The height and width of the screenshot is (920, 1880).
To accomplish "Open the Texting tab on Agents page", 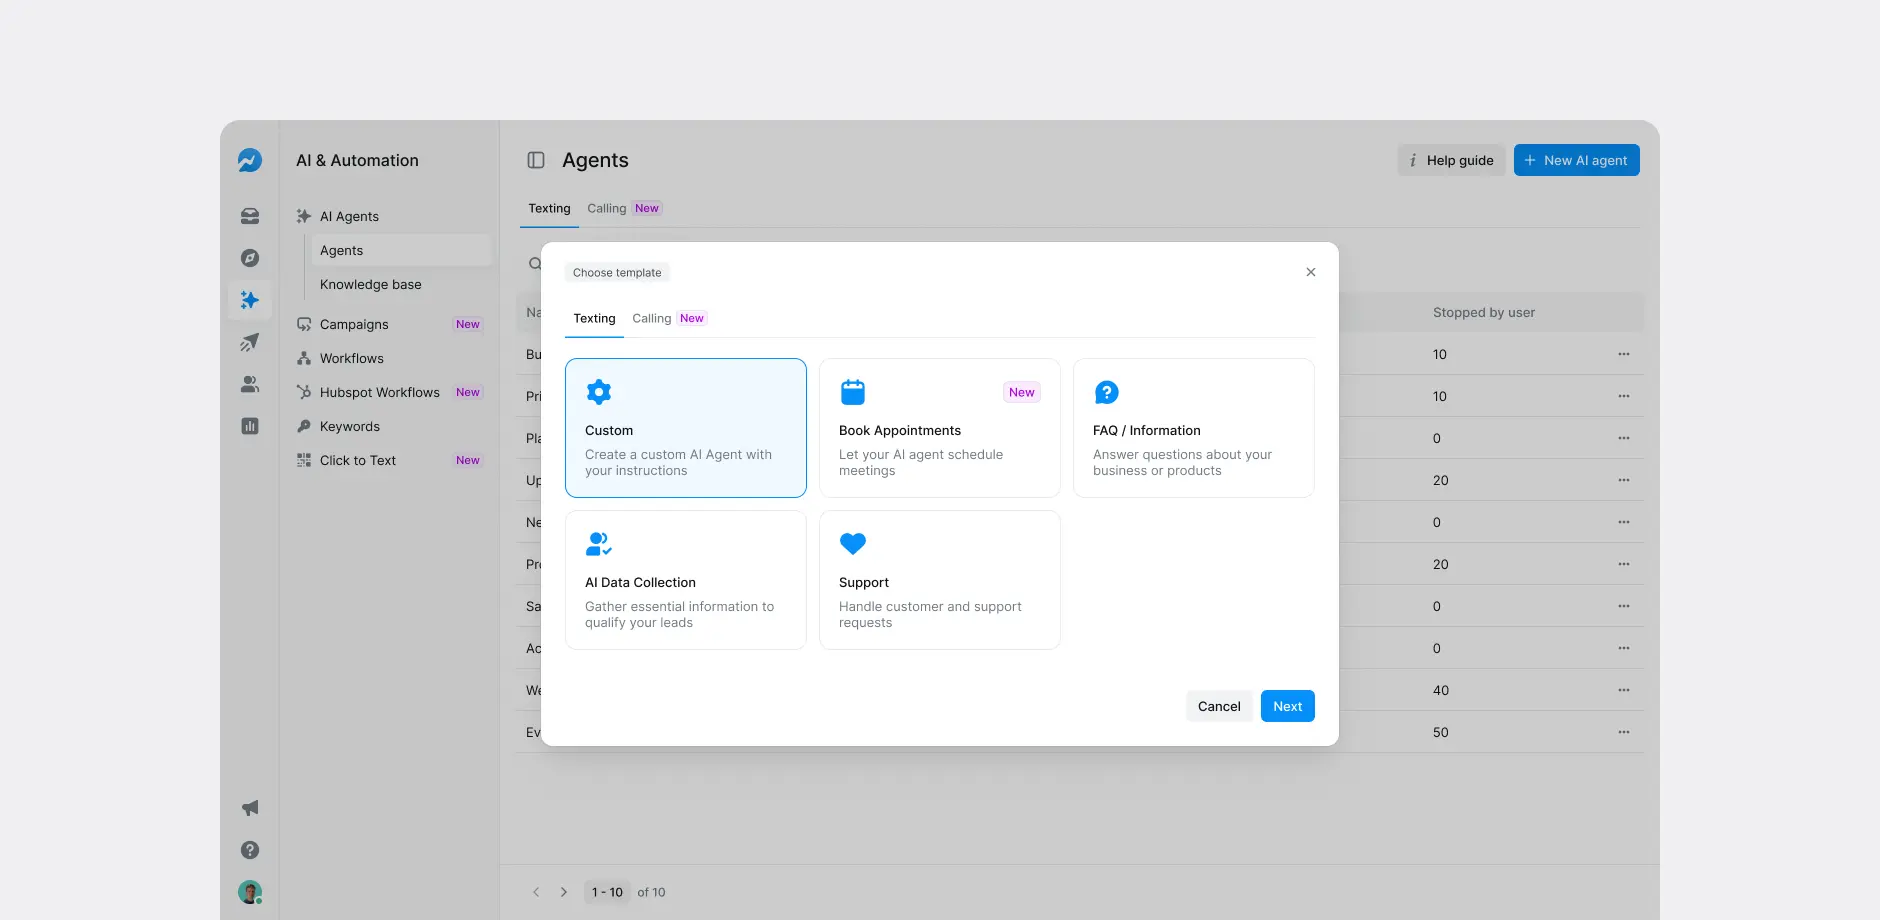I will (x=549, y=208).
